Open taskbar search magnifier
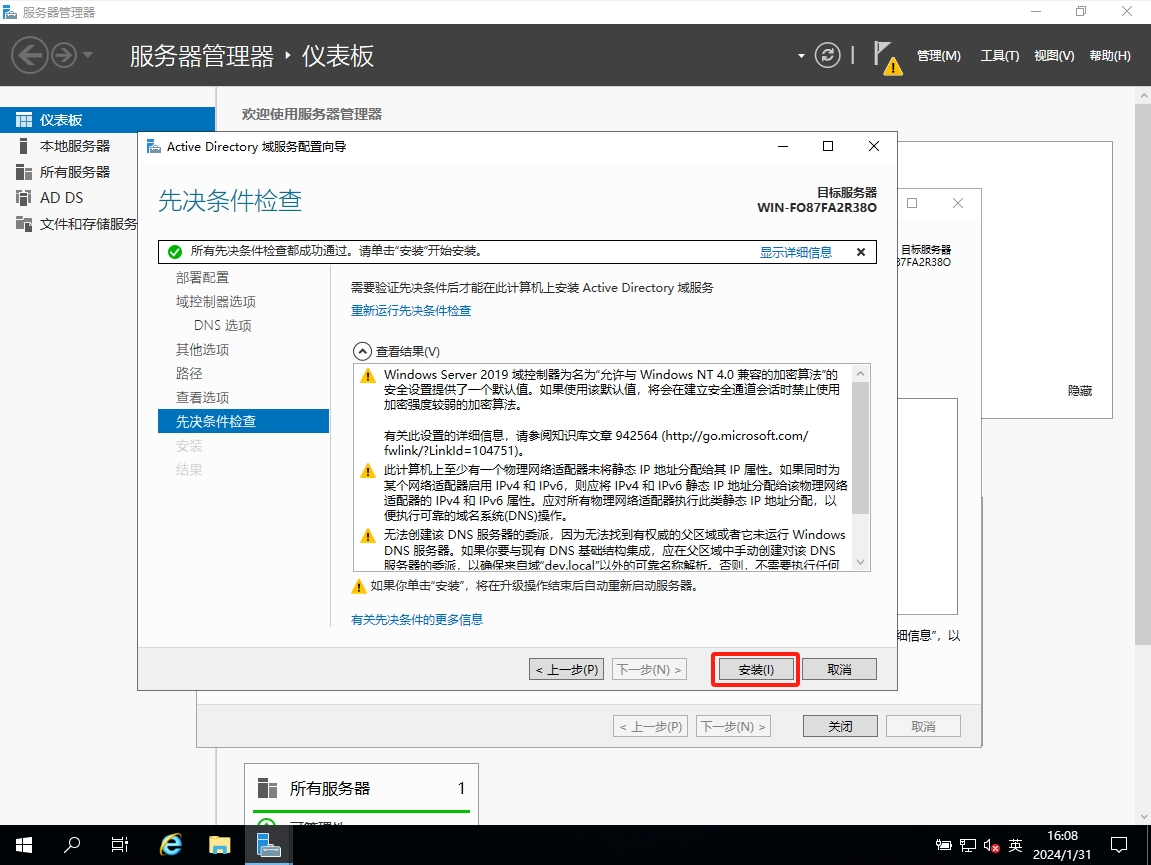Viewport: 1151px width, 865px height. (x=72, y=845)
